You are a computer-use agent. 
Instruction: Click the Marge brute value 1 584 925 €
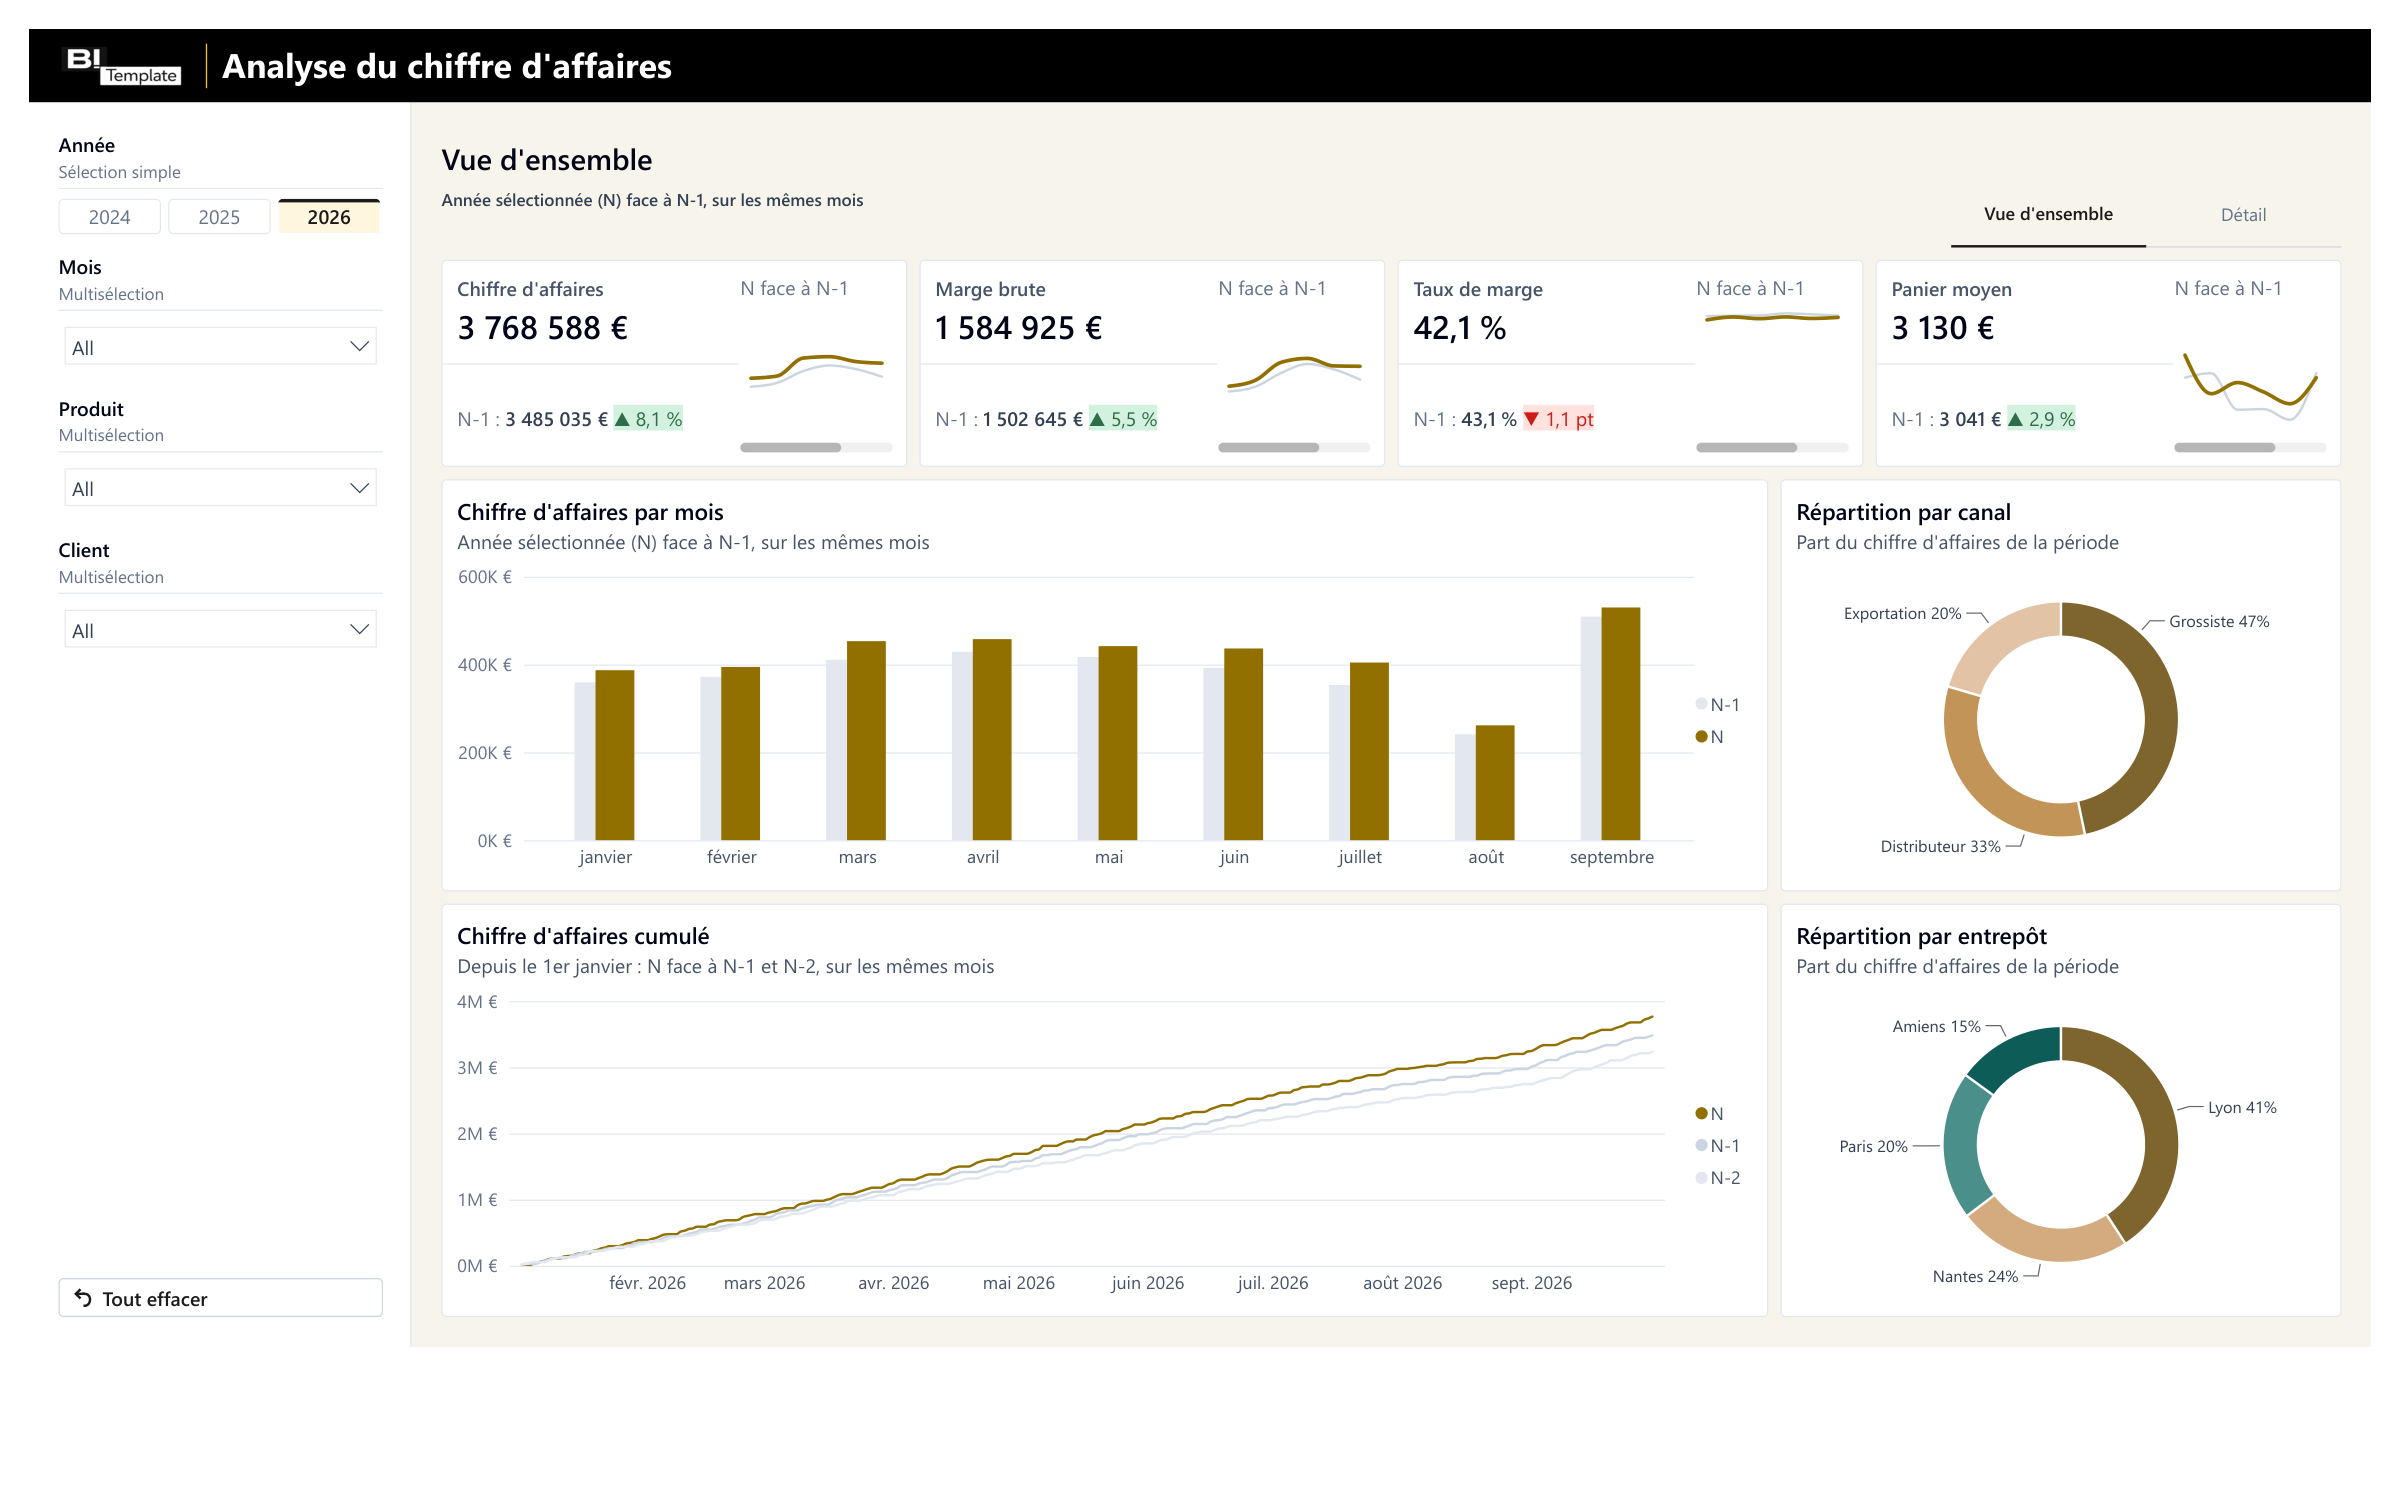[1019, 328]
